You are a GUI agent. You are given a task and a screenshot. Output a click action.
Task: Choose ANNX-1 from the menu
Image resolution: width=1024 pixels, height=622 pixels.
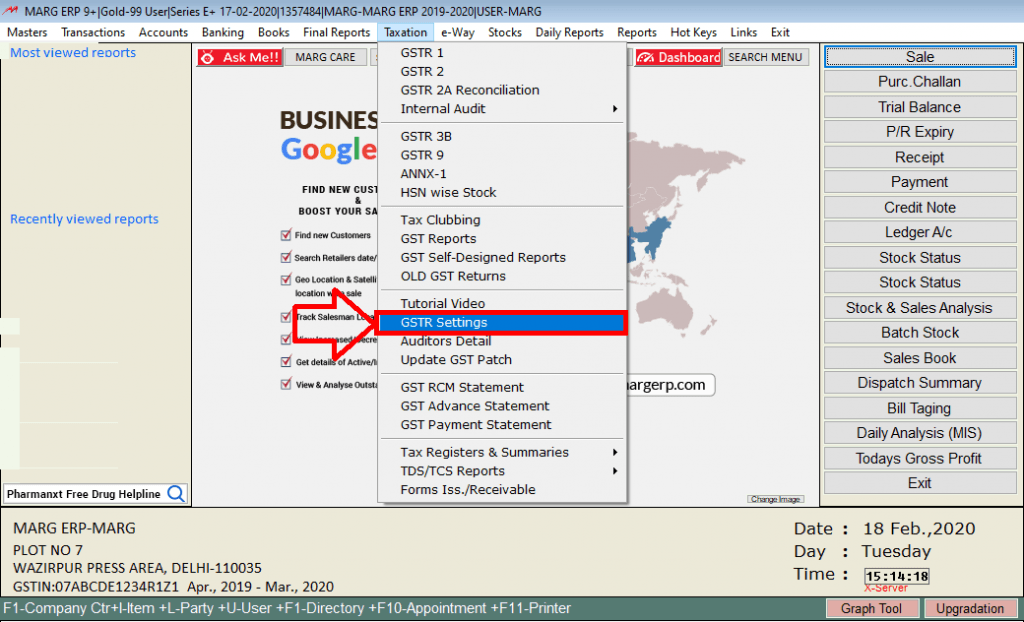(x=502, y=174)
